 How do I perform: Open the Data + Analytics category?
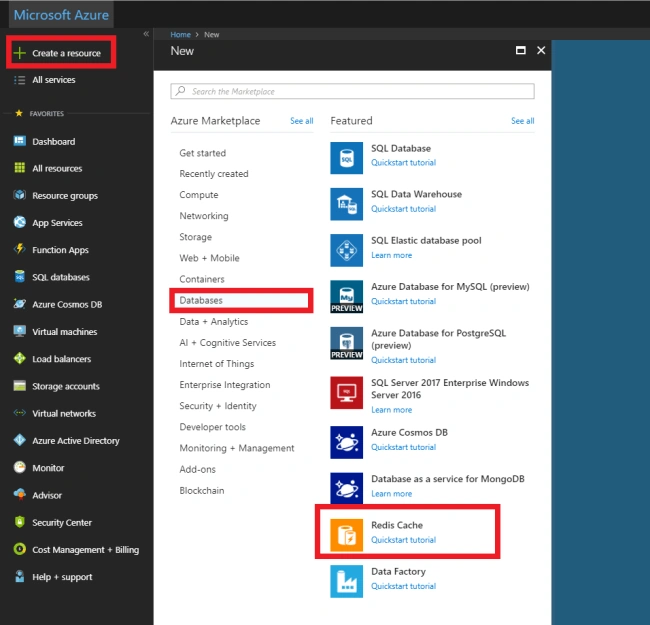tap(213, 322)
